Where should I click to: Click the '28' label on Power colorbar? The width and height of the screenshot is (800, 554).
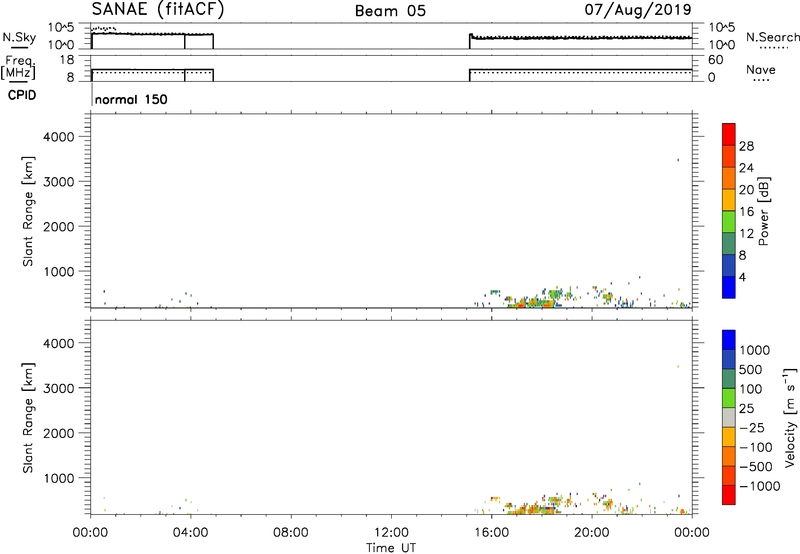(746, 146)
